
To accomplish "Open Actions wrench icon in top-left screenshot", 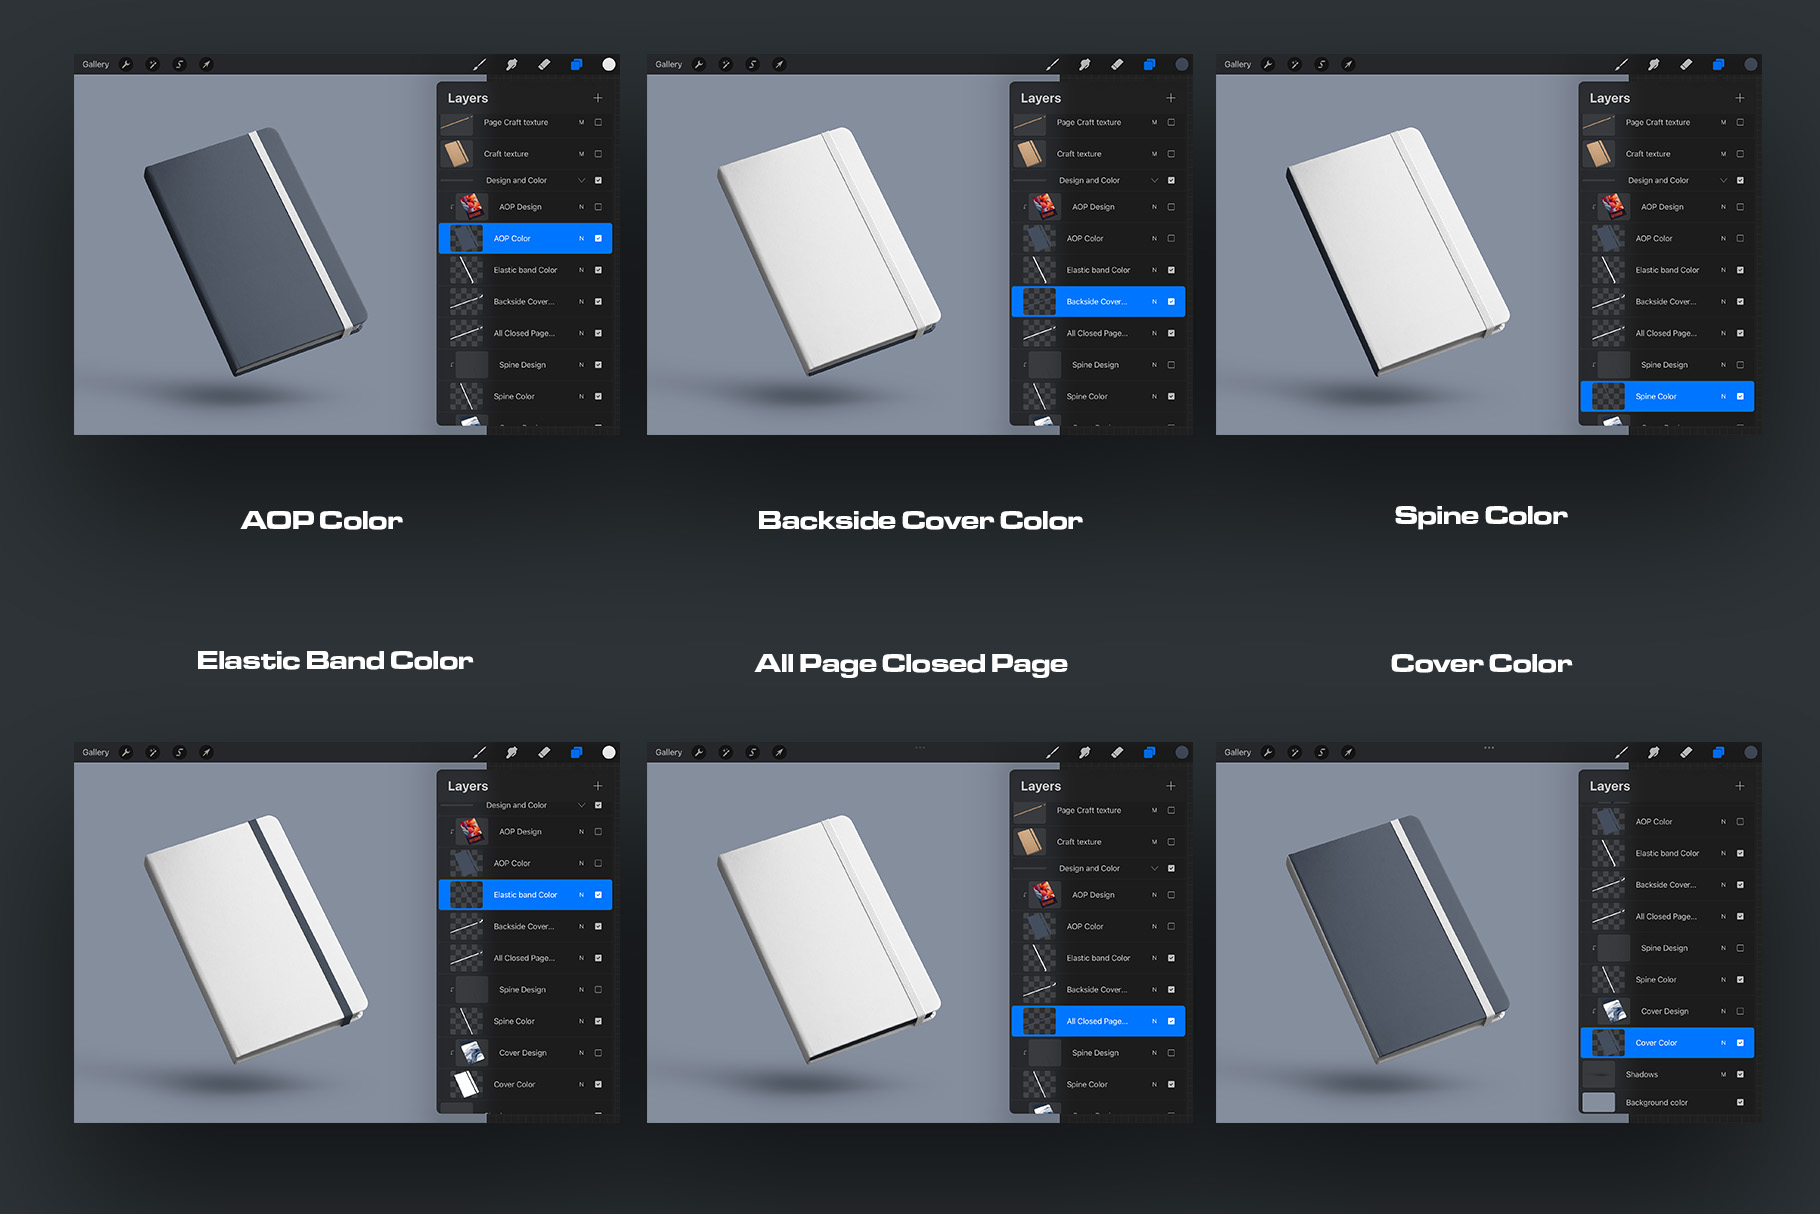I will [x=126, y=64].
